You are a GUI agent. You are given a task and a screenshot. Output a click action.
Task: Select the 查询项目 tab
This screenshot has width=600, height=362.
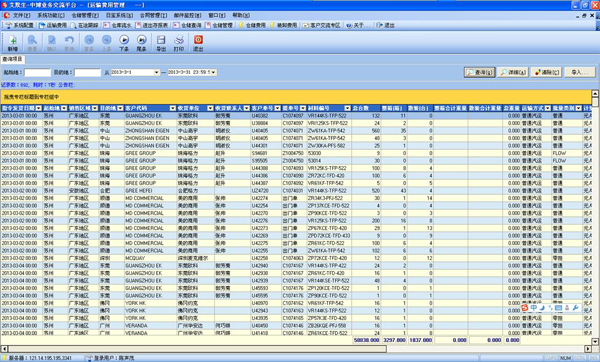pos(13,59)
